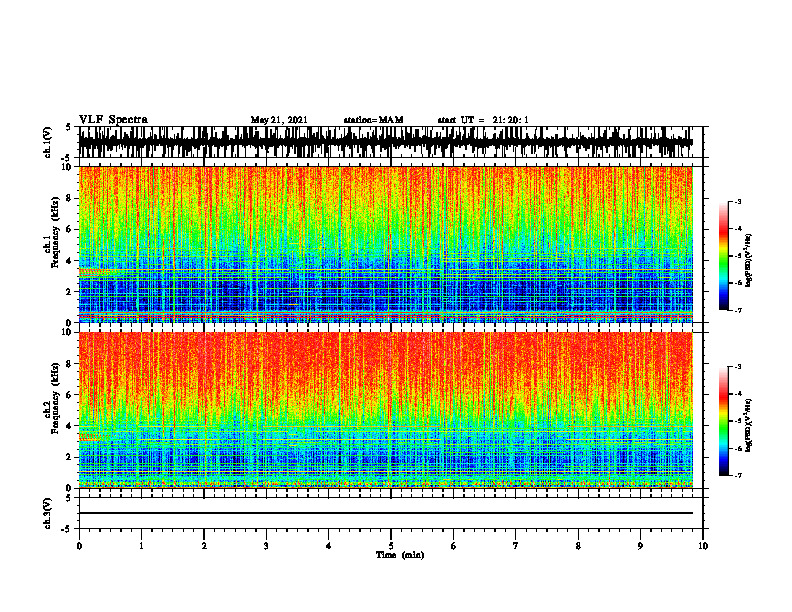The width and height of the screenshot is (792, 612).
Task: Click time-axis tick label "2" below ch.3
Action: 204,546
